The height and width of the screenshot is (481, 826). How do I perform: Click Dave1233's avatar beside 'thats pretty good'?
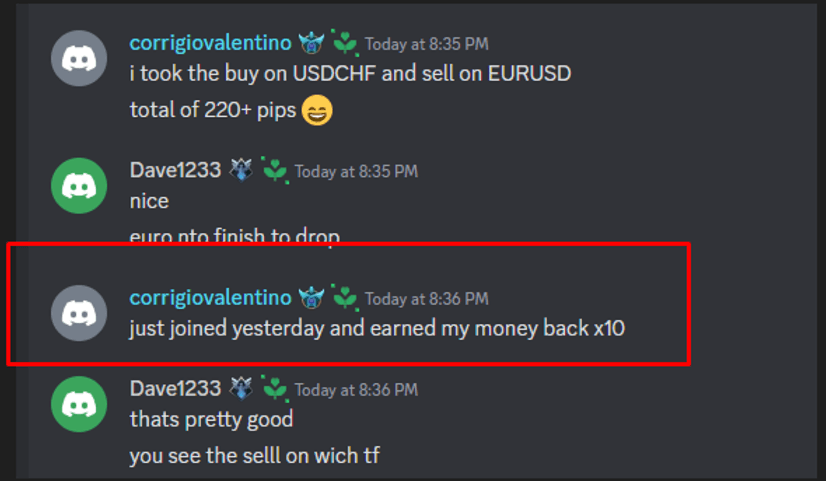79,404
